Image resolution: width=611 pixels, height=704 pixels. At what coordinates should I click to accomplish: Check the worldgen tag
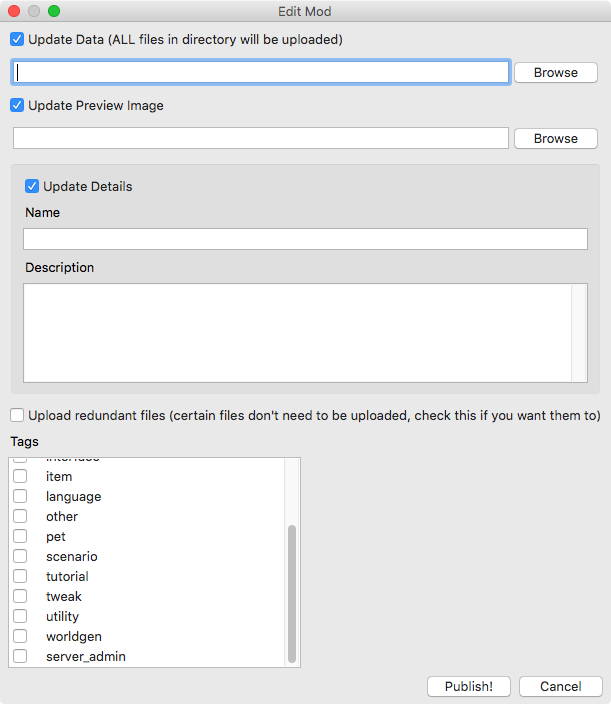(x=20, y=636)
